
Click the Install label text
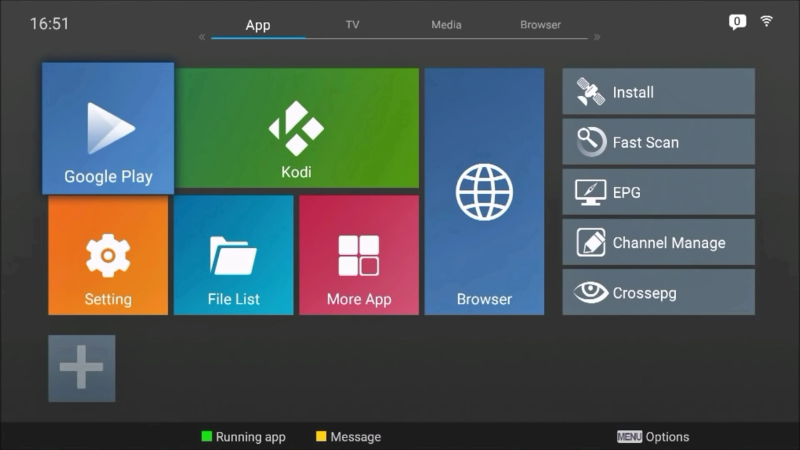click(x=633, y=92)
